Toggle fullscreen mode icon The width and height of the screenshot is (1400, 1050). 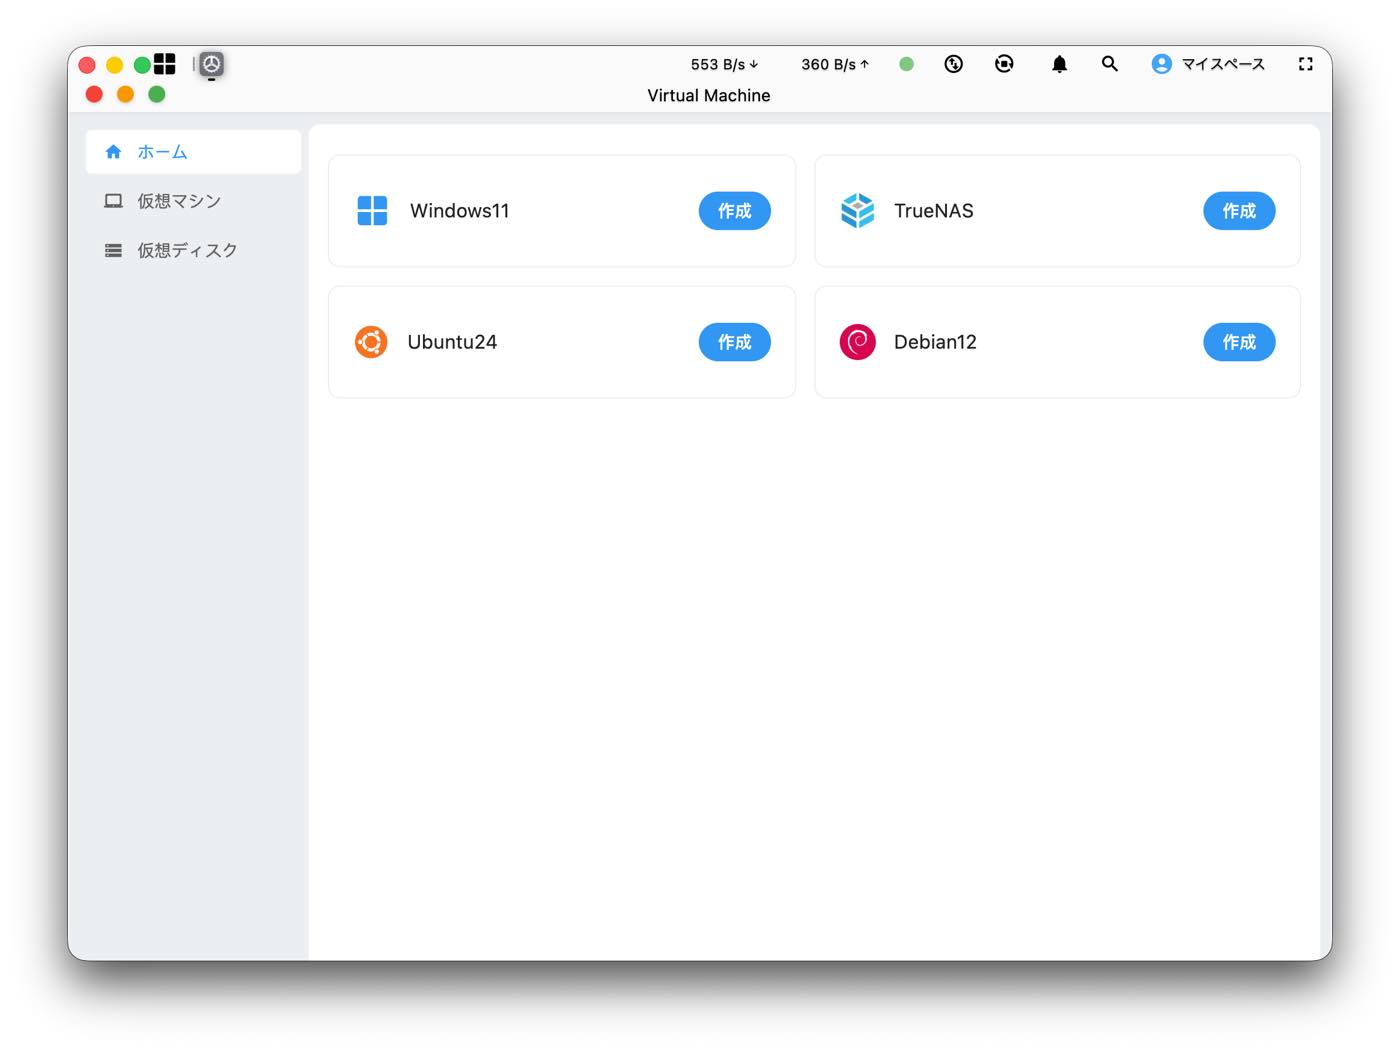click(x=1305, y=64)
